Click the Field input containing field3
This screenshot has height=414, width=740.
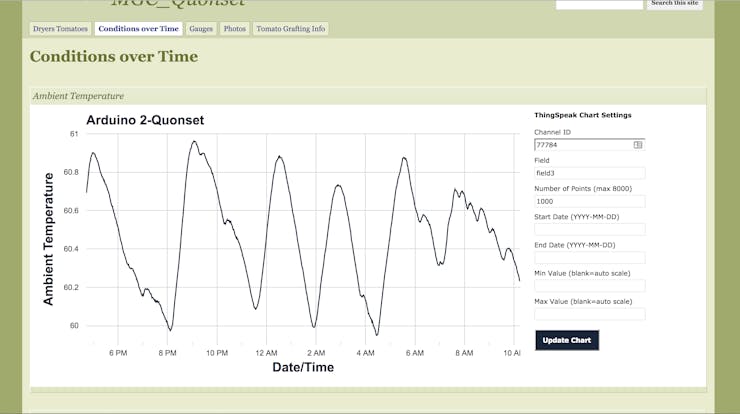click(x=589, y=173)
